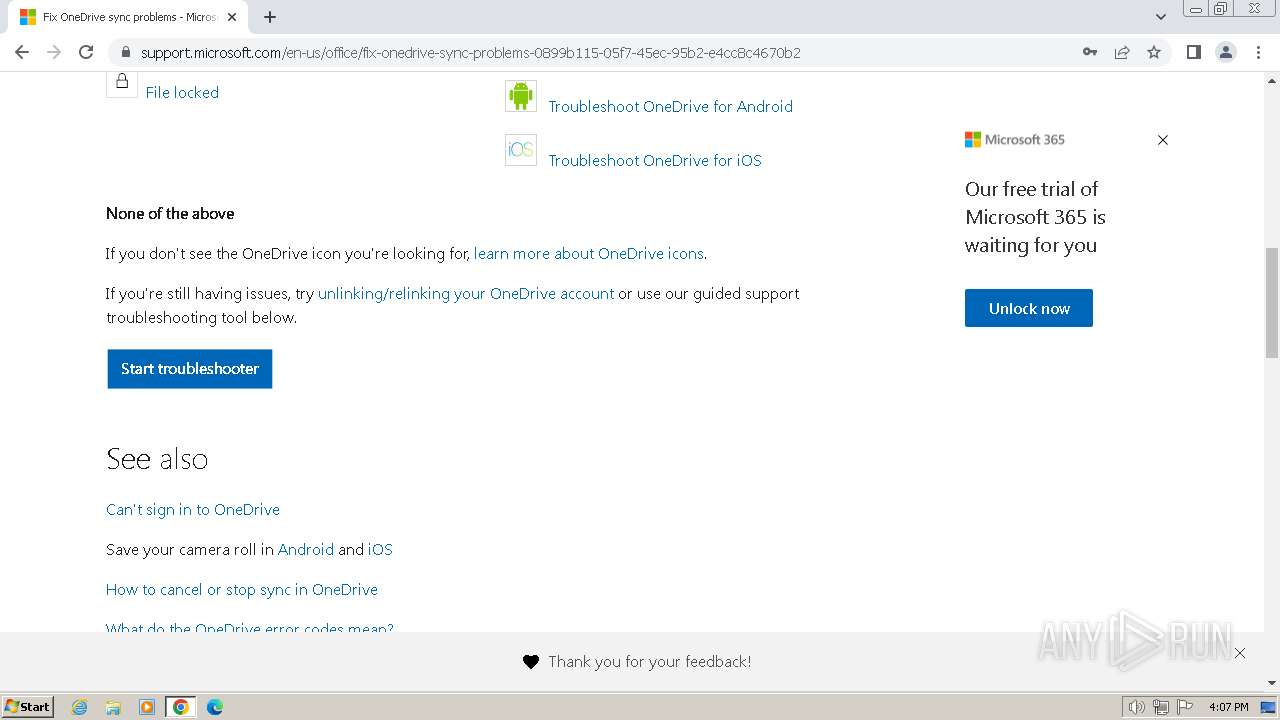The width and height of the screenshot is (1280, 720).
Task: Reload the page with the refresh icon
Action: (86, 52)
